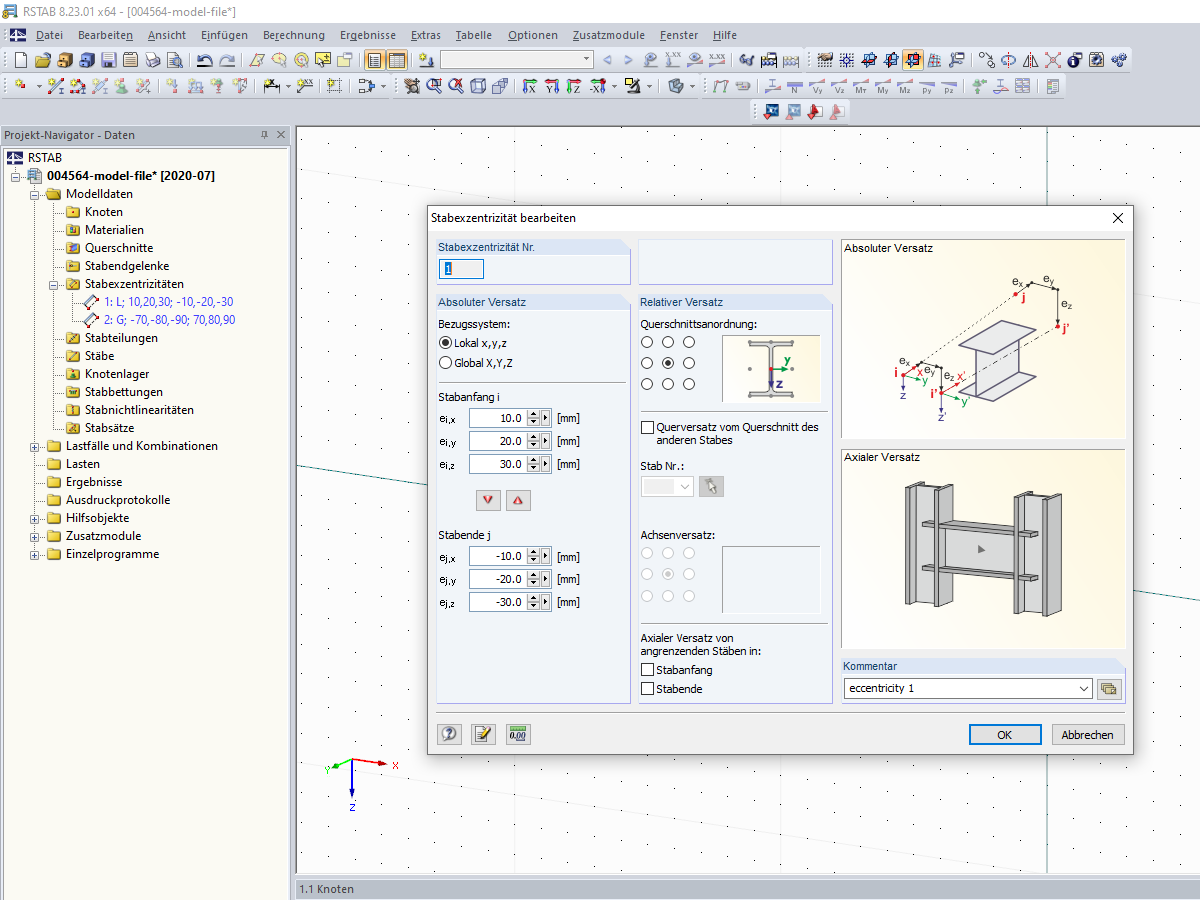This screenshot has height=900, width=1200.
Task: Click the red up arrow copy-to-start button
Action: tap(518, 499)
